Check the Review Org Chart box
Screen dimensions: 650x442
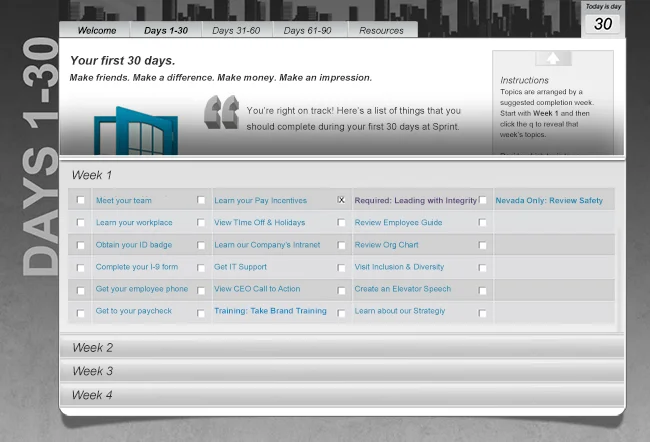[341, 245]
